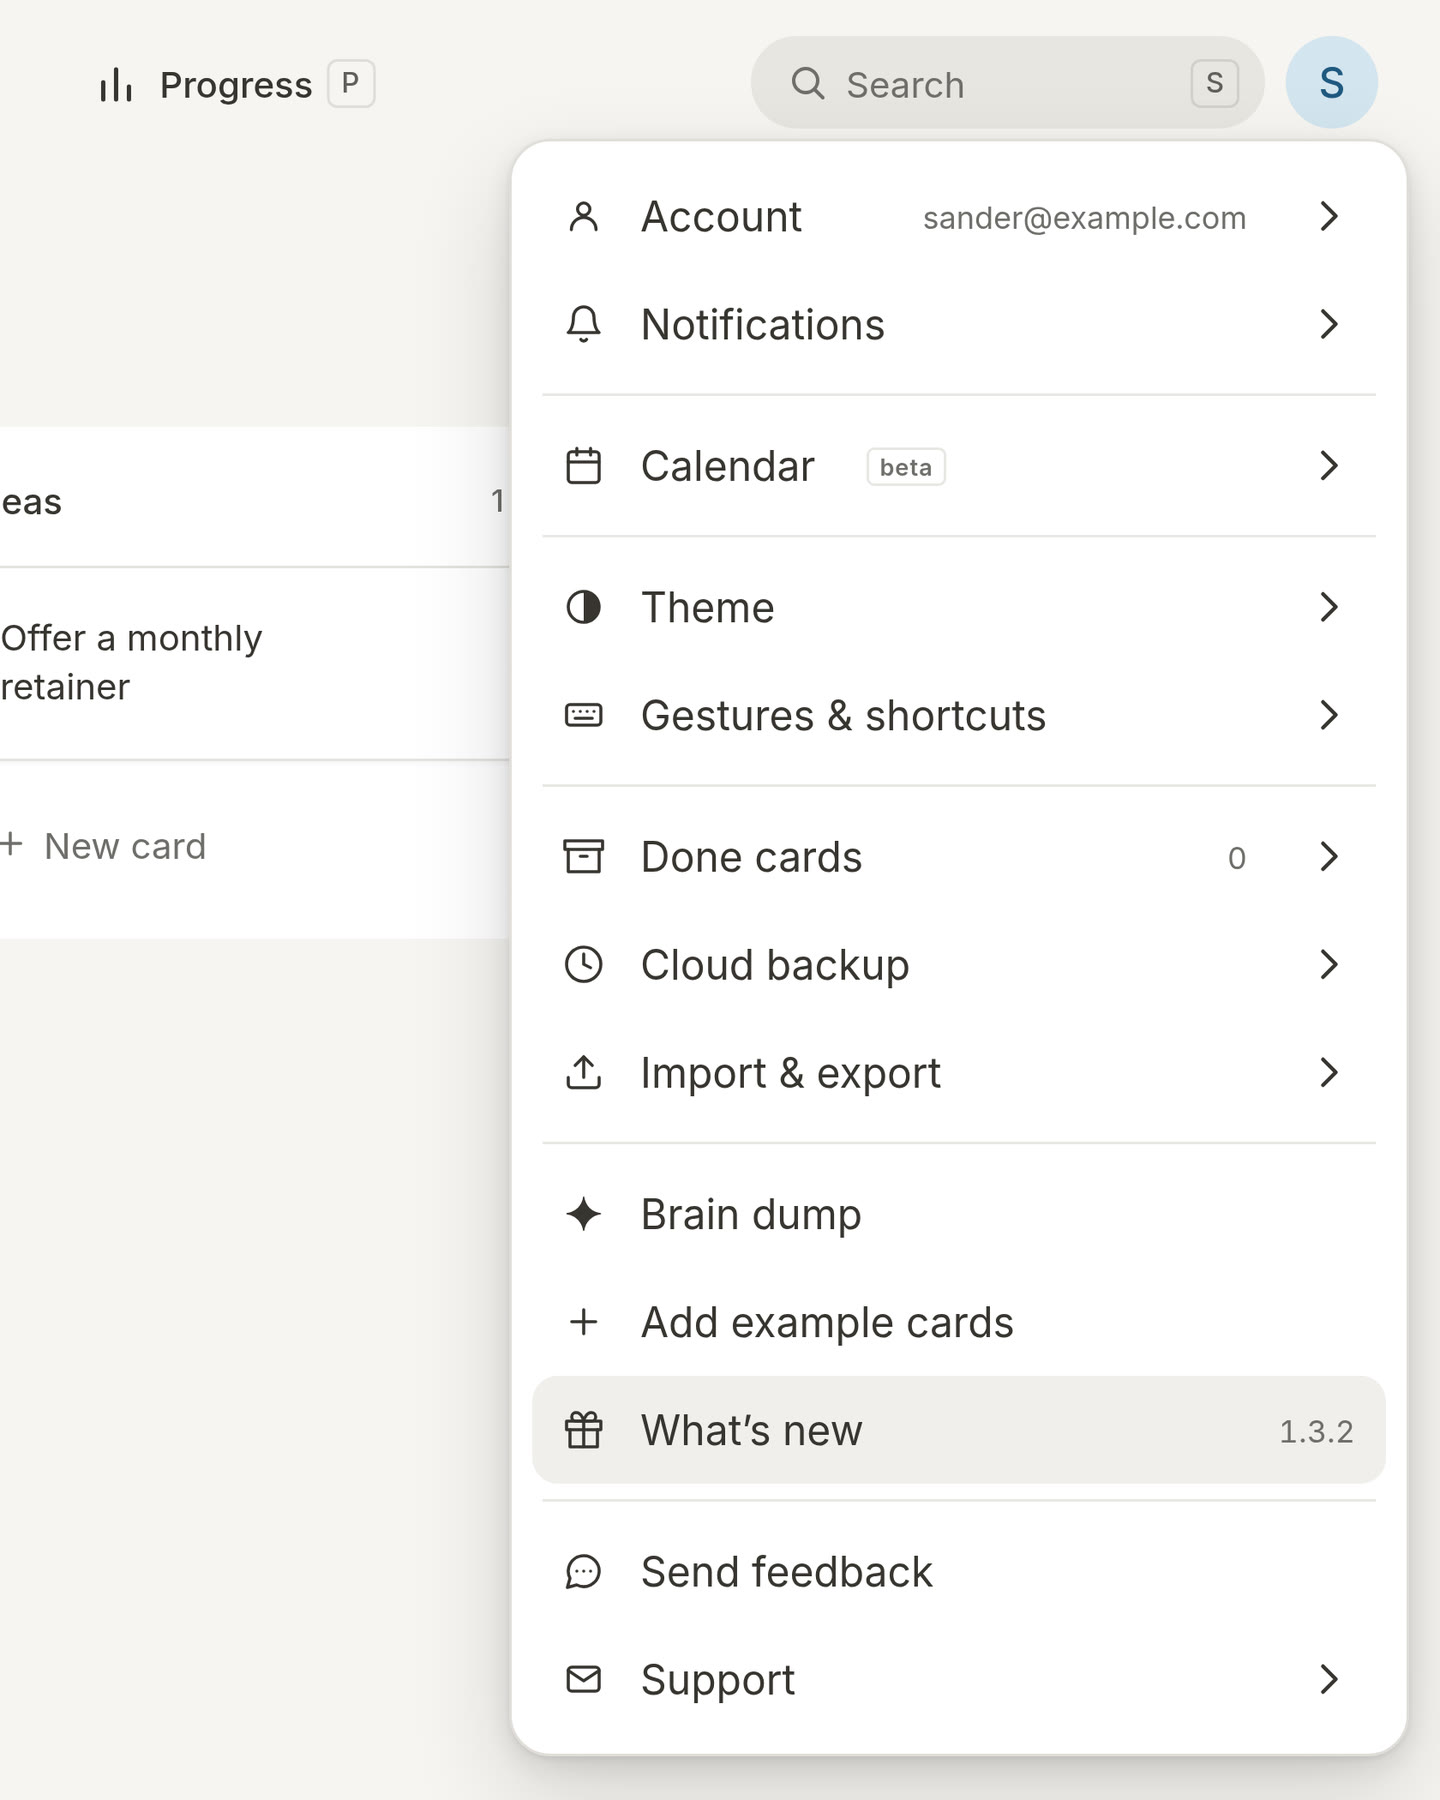1440x1800 pixels.
Task: Expand the Calendar chevron arrow
Action: coord(1328,466)
